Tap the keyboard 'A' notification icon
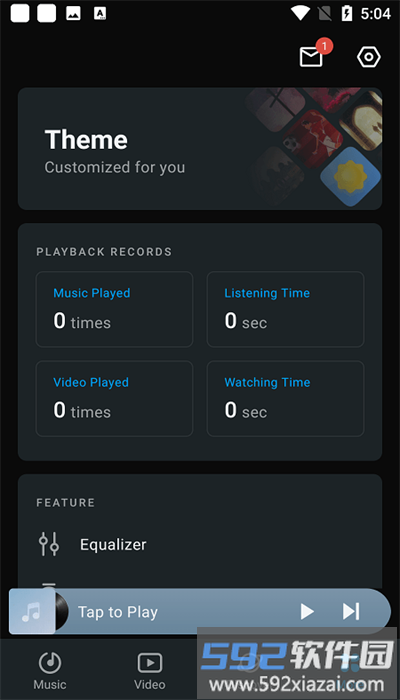The image size is (400, 700). pyautogui.click(x=100, y=14)
